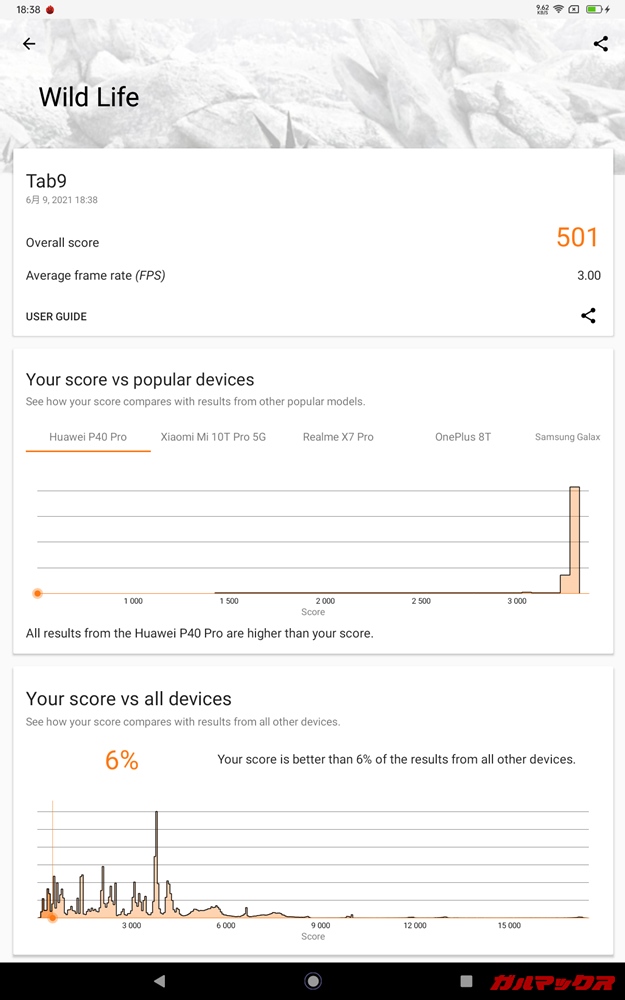Tap the Wild Life title heading
This screenshot has height=1000, width=625.
89,98
